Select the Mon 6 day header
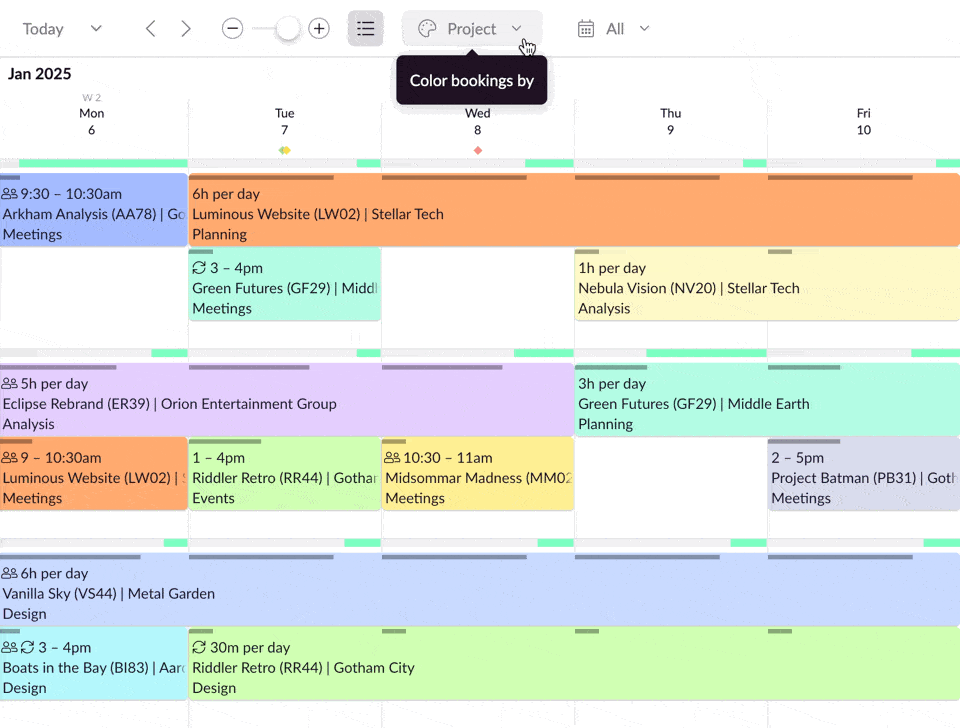 (91, 121)
